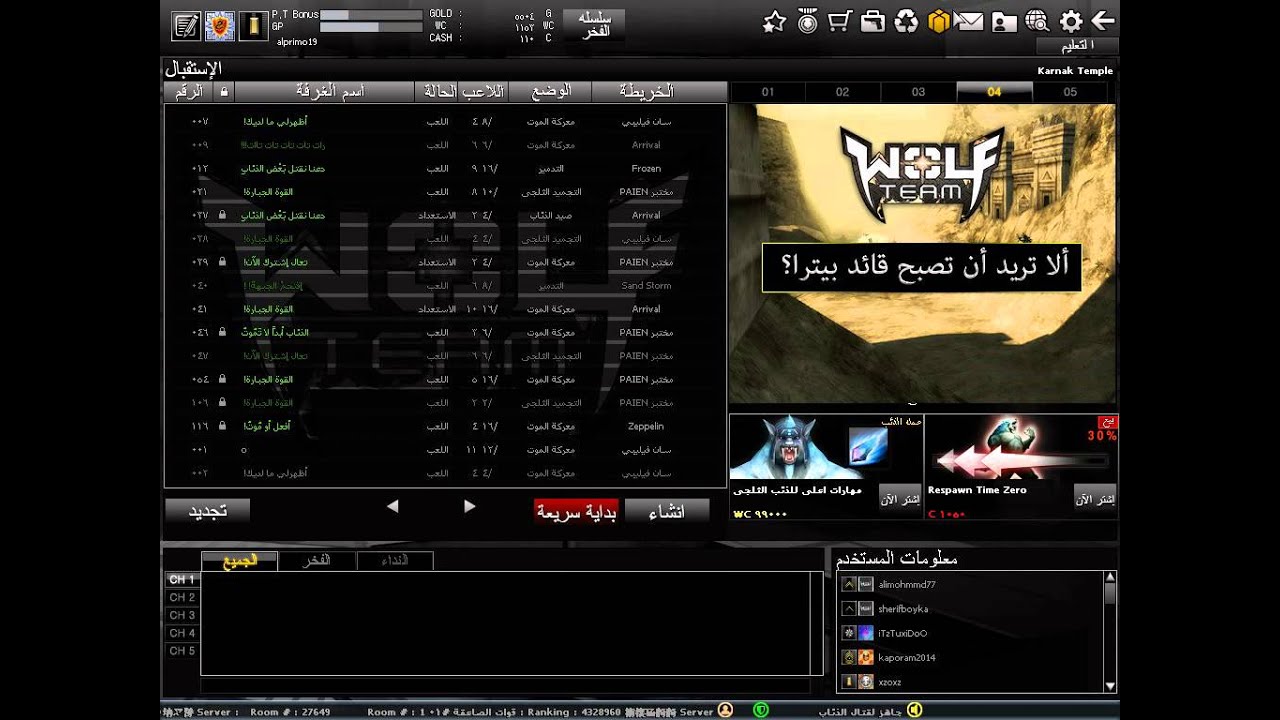1280x720 pixels.
Task: Click the back arrow icon
Action: coord(1103,21)
